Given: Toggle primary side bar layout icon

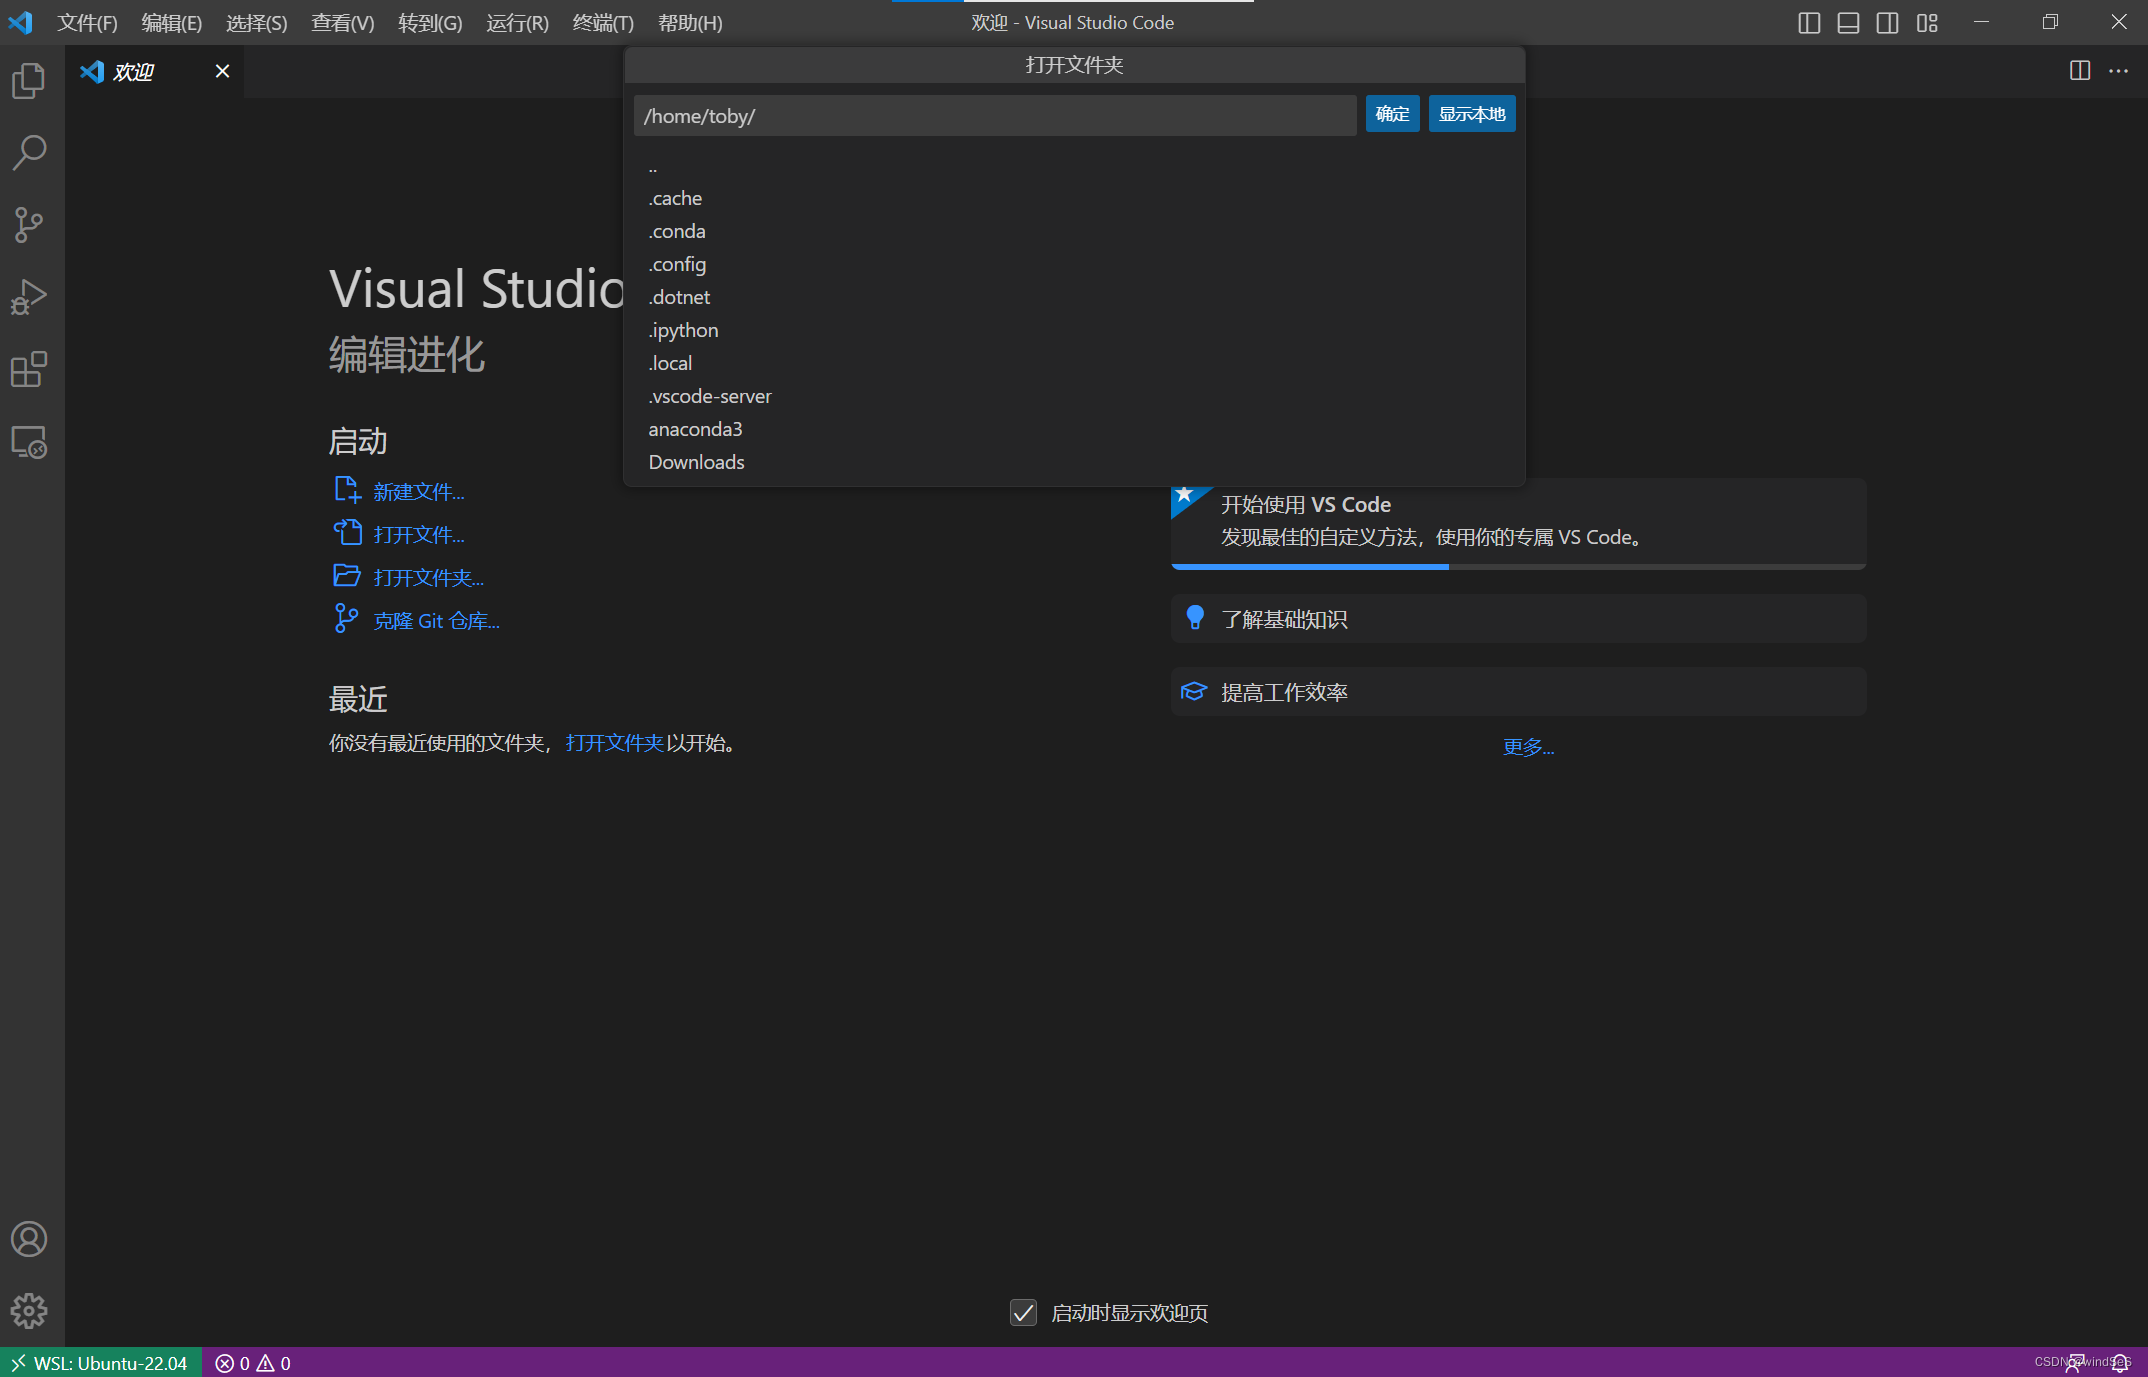Looking at the screenshot, I should pyautogui.click(x=1809, y=22).
